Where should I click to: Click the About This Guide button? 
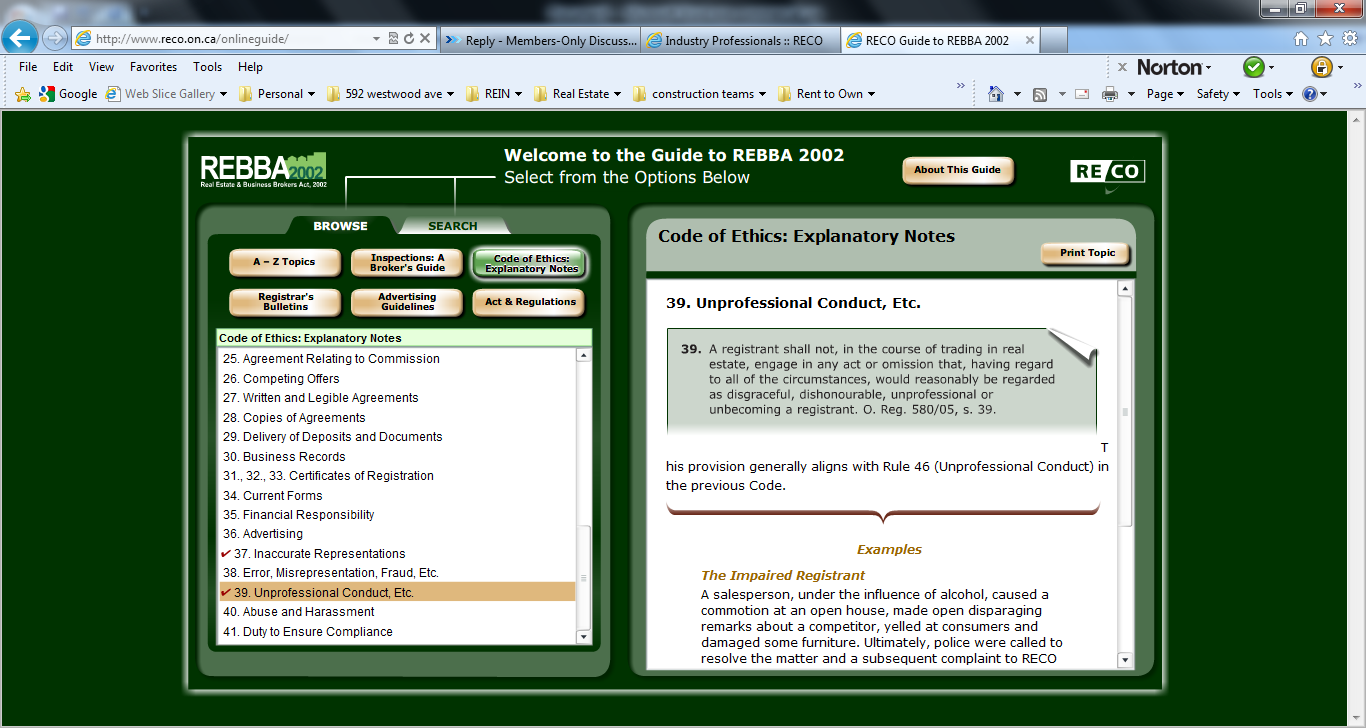click(x=957, y=170)
